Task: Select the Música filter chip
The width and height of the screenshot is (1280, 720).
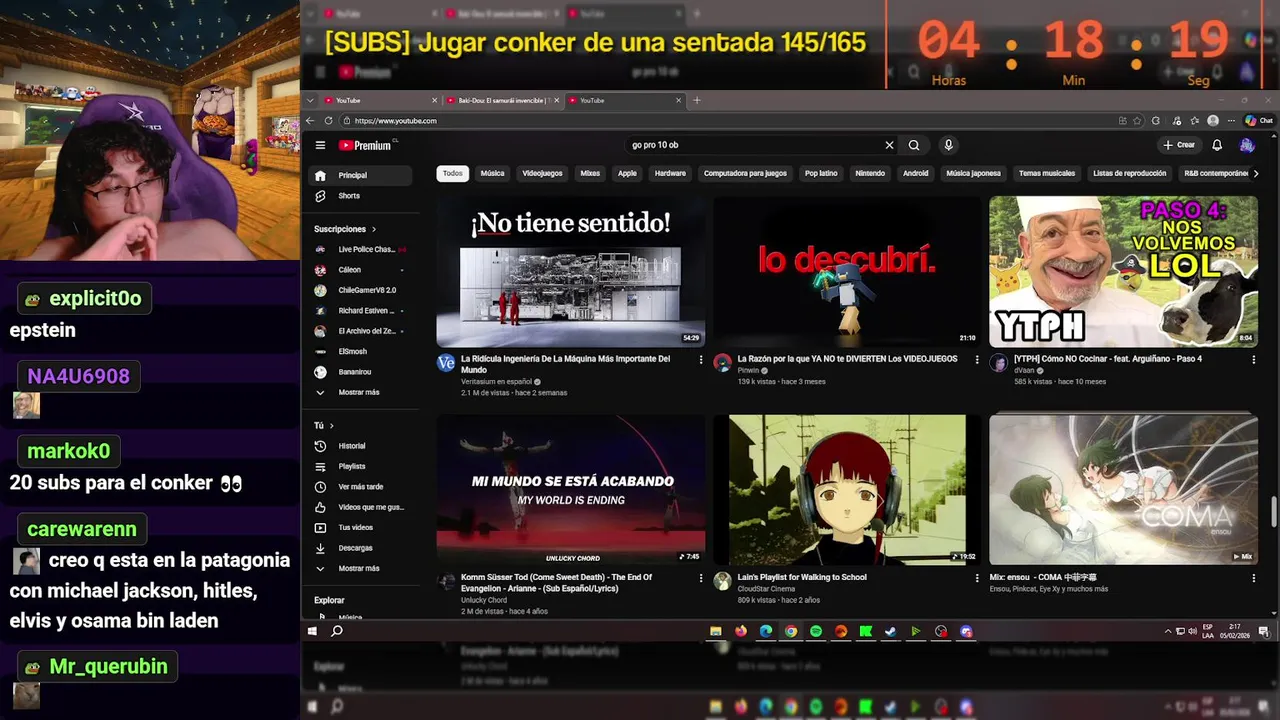Action: point(492,173)
